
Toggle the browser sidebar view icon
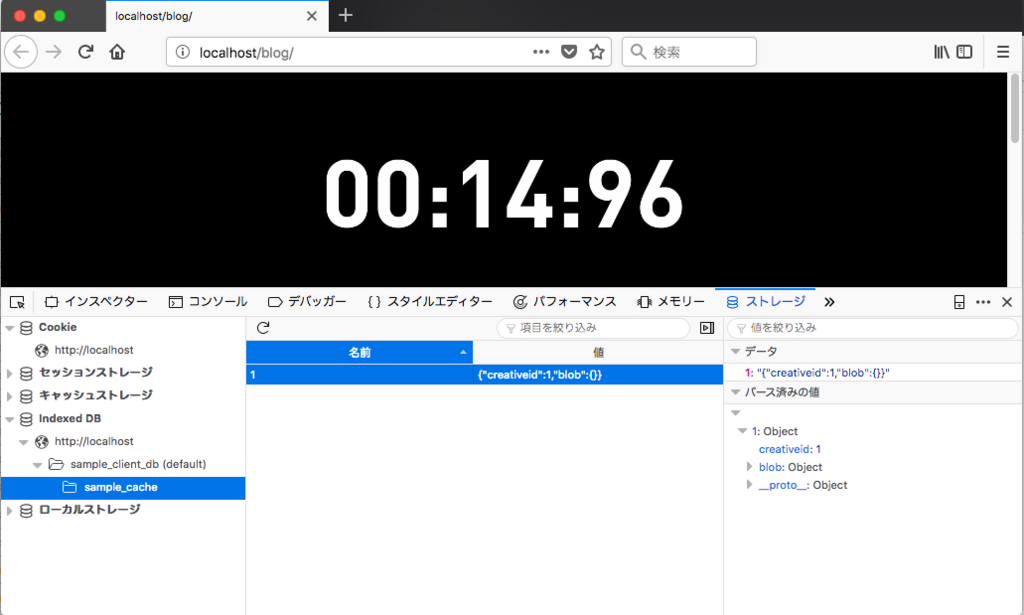click(963, 51)
